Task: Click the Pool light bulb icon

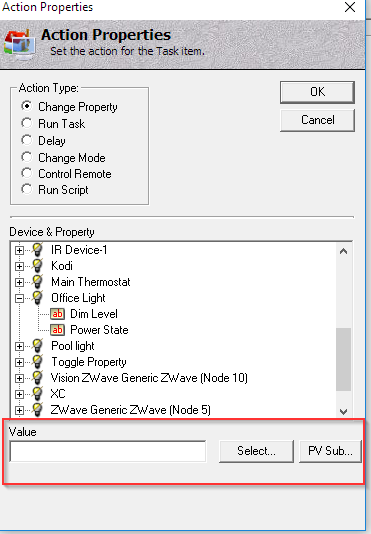Action: (37, 346)
